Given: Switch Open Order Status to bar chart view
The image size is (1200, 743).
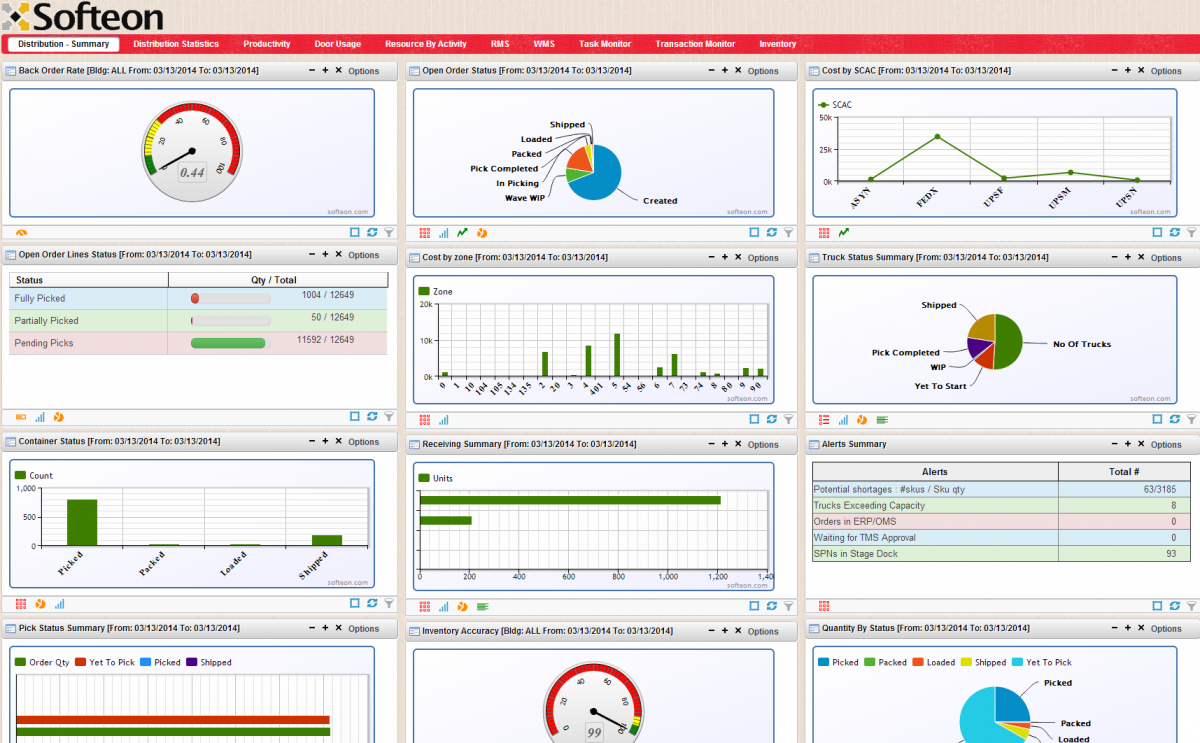Looking at the screenshot, I should click(x=443, y=232).
